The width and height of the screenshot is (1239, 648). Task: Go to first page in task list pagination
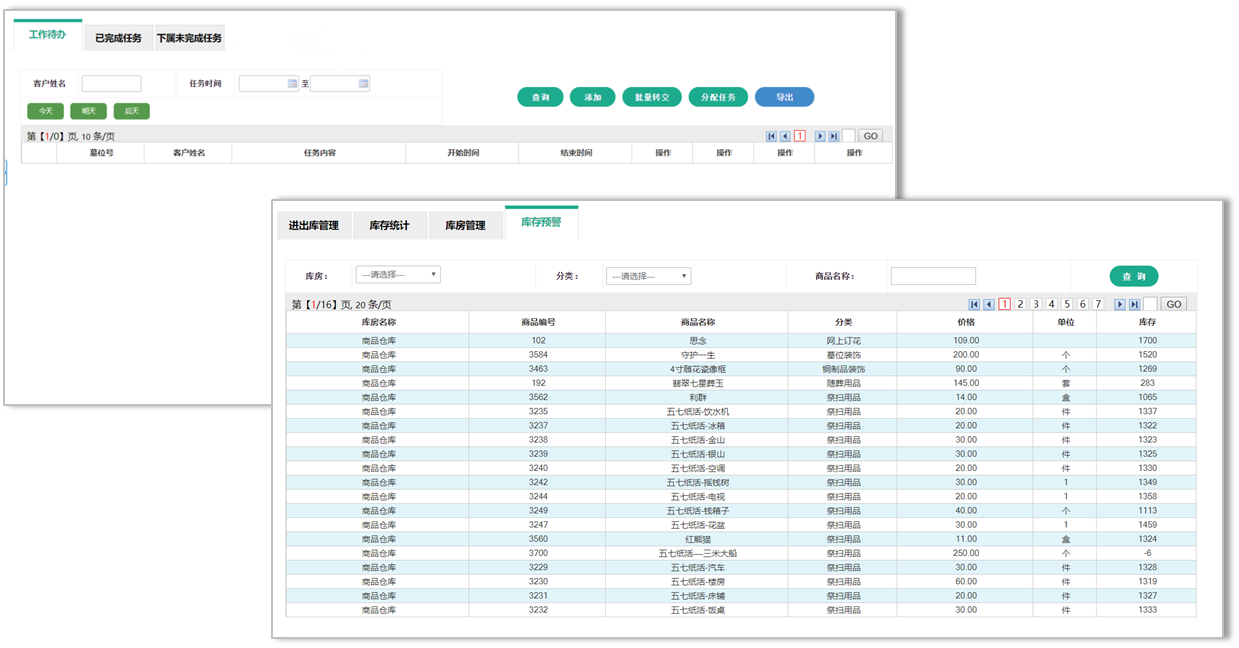click(x=771, y=136)
